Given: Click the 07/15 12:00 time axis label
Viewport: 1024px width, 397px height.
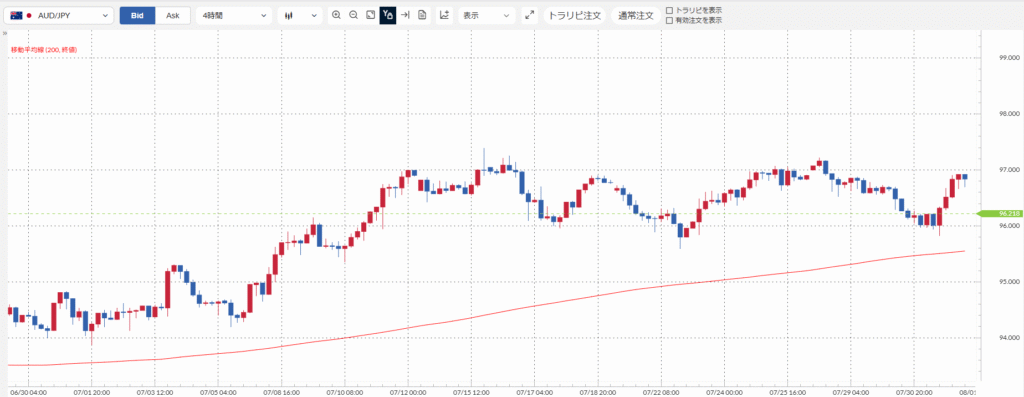Looking at the screenshot, I should 472,392.
